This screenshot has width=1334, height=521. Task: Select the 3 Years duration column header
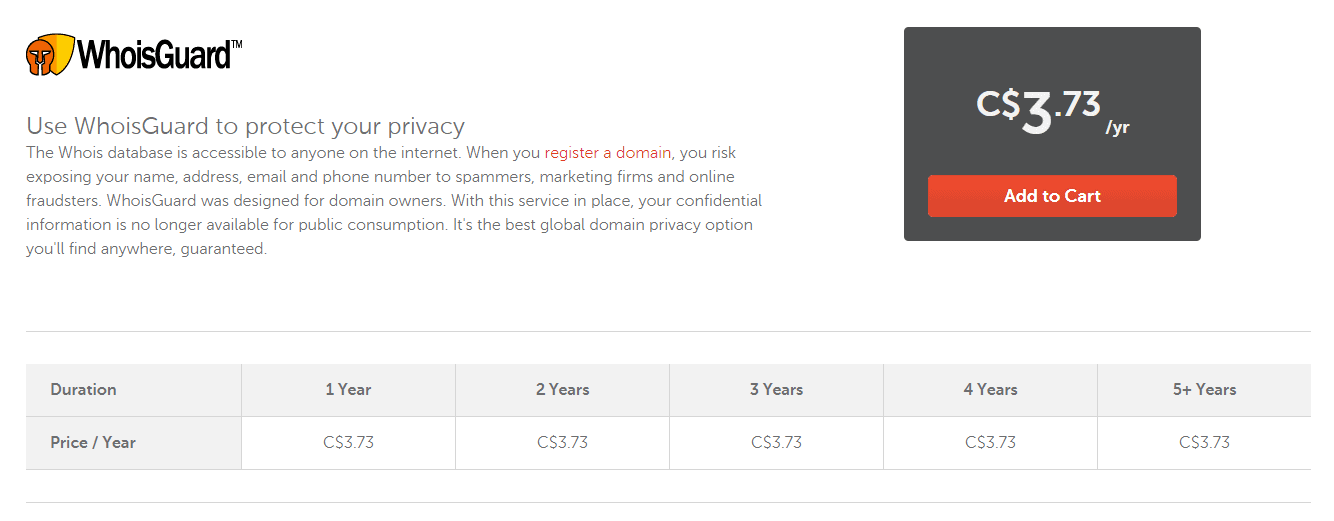pos(776,390)
